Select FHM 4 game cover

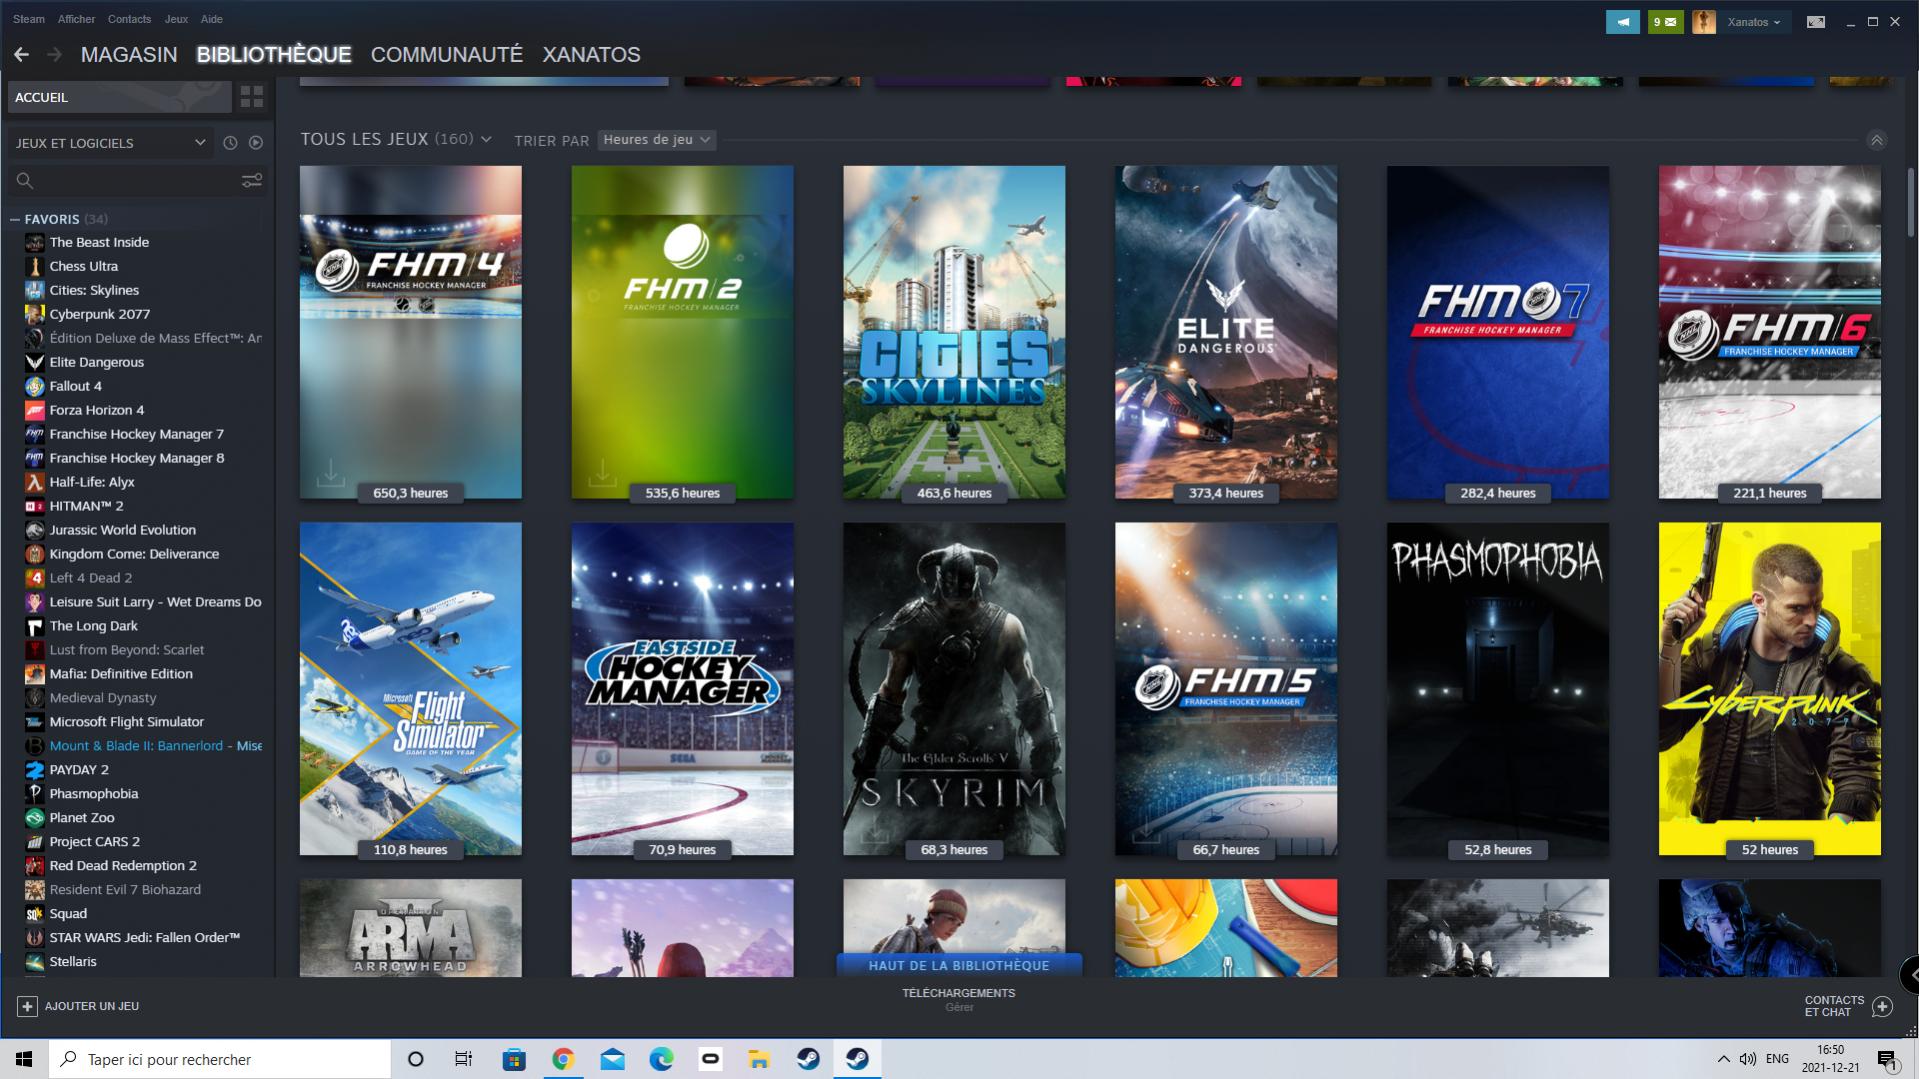click(x=410, y=332)
